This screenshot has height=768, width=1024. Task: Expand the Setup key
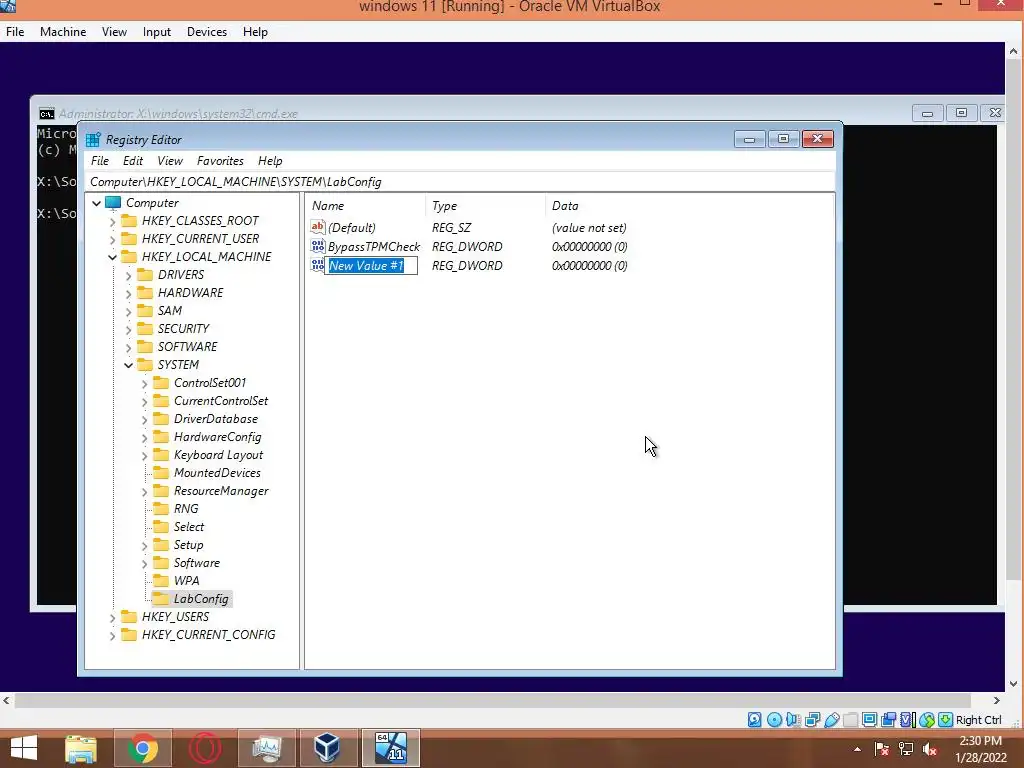coord(144,545)
